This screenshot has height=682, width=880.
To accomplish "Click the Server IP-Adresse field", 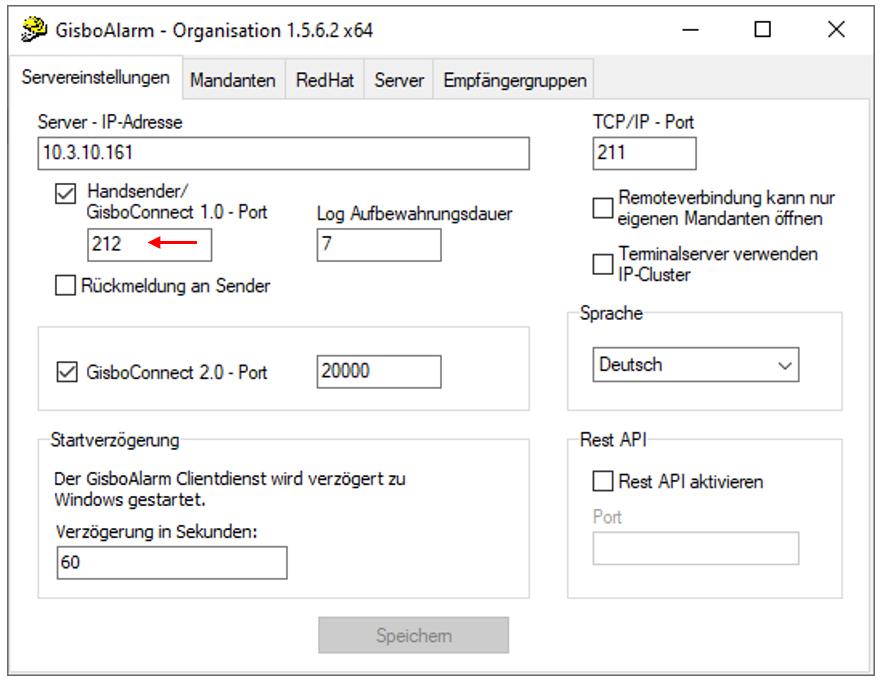I will tap(283, 153).
